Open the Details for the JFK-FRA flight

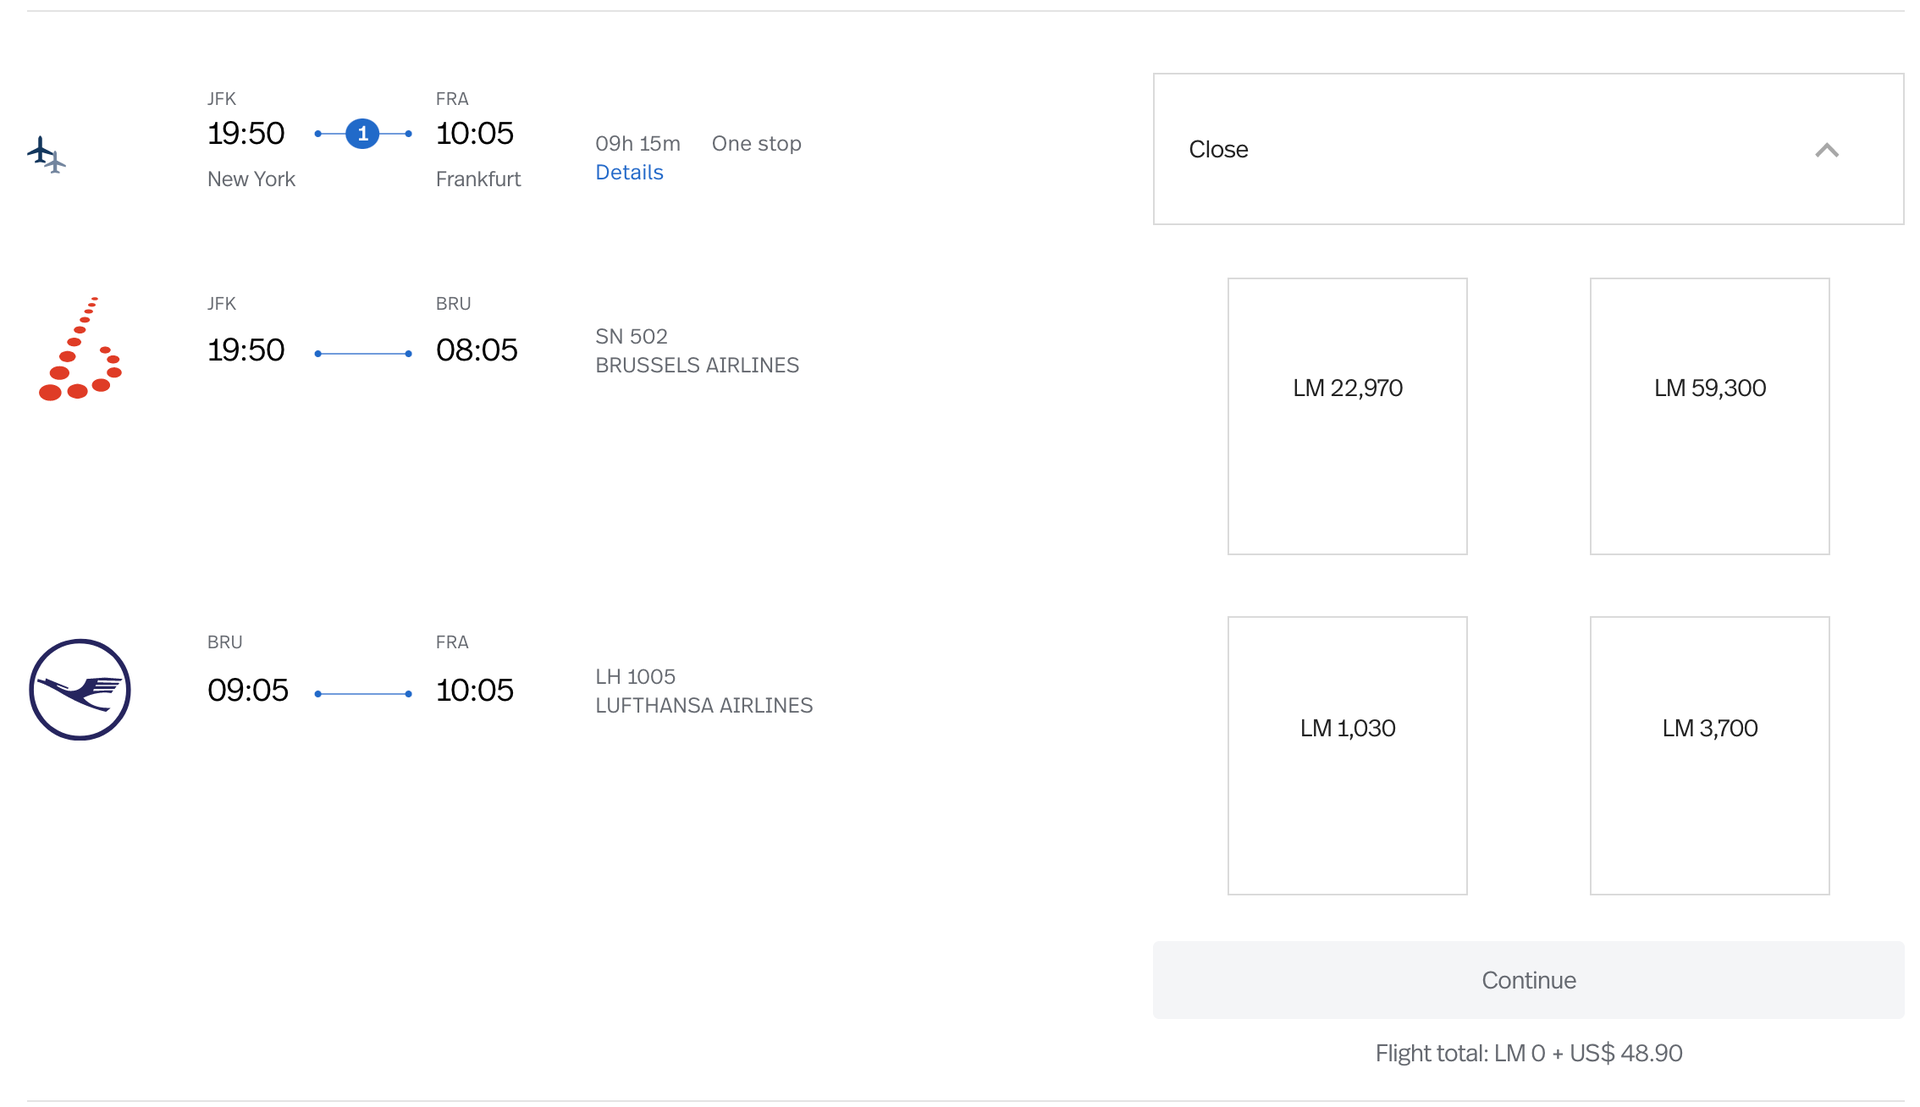click(629, 172)
